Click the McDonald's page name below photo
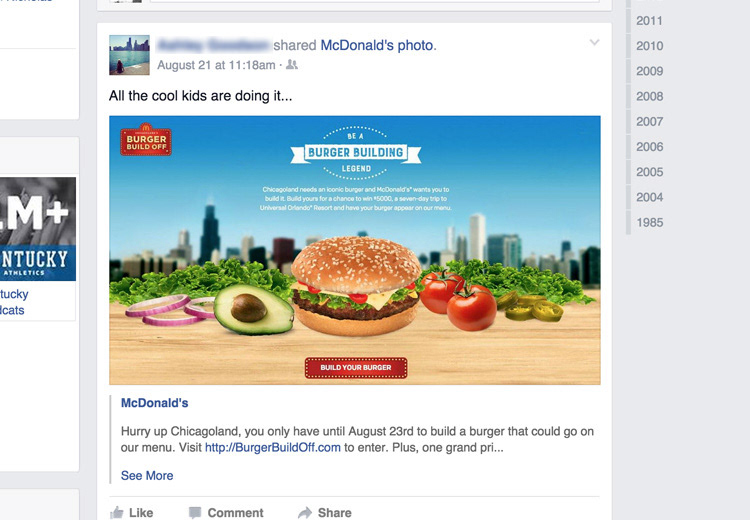Viewport: 750px width, 520px height. [154, 403]
